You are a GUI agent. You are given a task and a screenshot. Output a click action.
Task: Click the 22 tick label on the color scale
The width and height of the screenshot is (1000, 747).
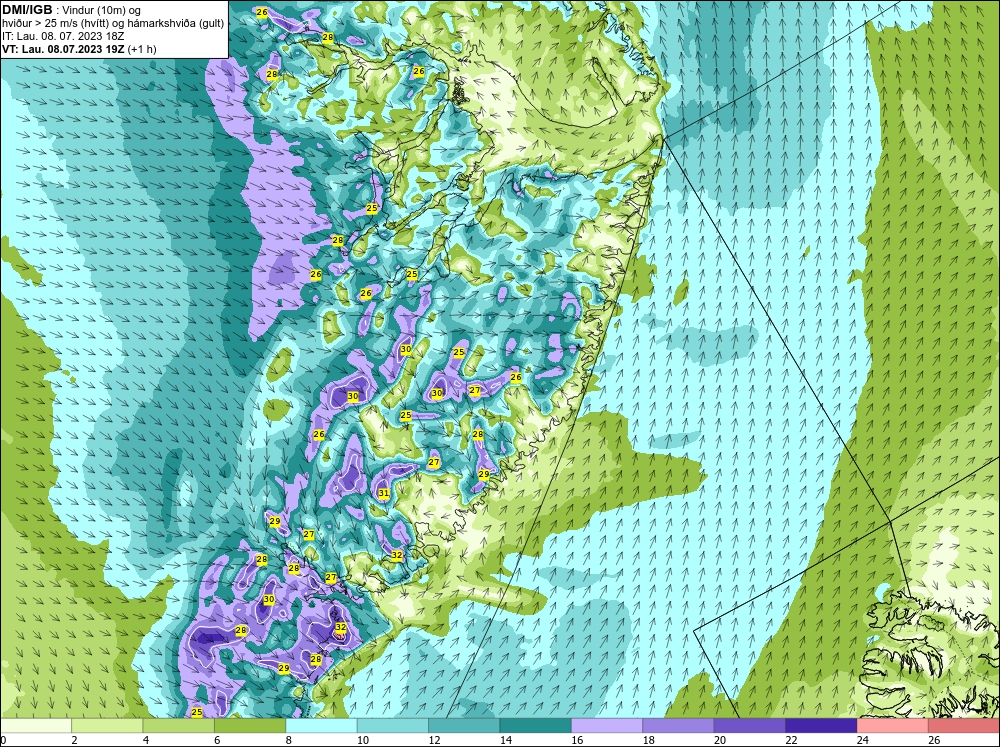click(791, 740)
